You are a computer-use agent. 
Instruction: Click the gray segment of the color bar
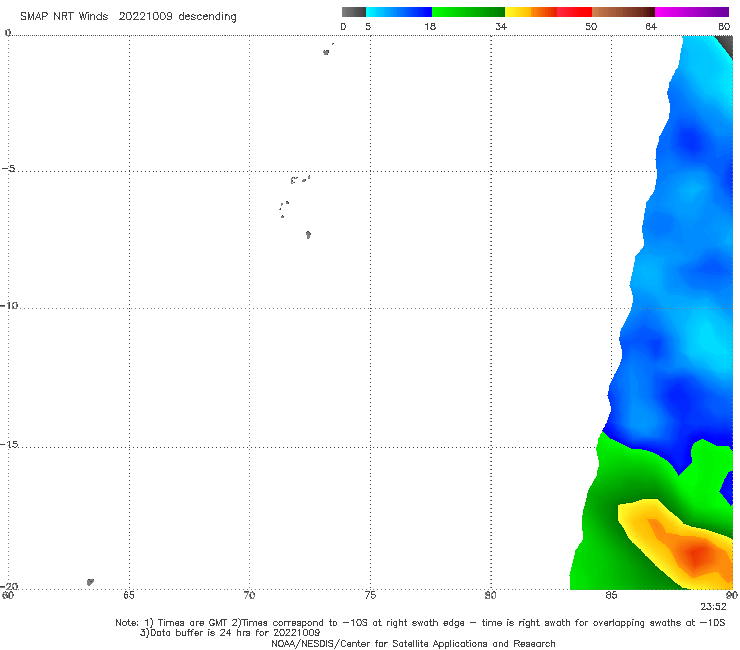353,12
